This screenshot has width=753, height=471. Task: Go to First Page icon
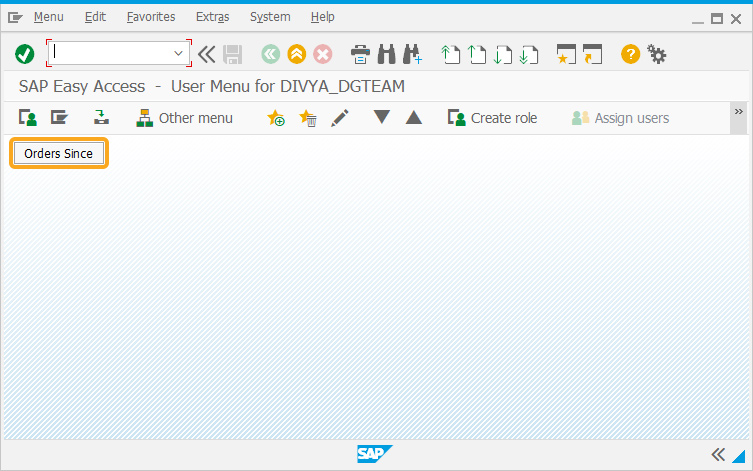click(x=450, y=54)
